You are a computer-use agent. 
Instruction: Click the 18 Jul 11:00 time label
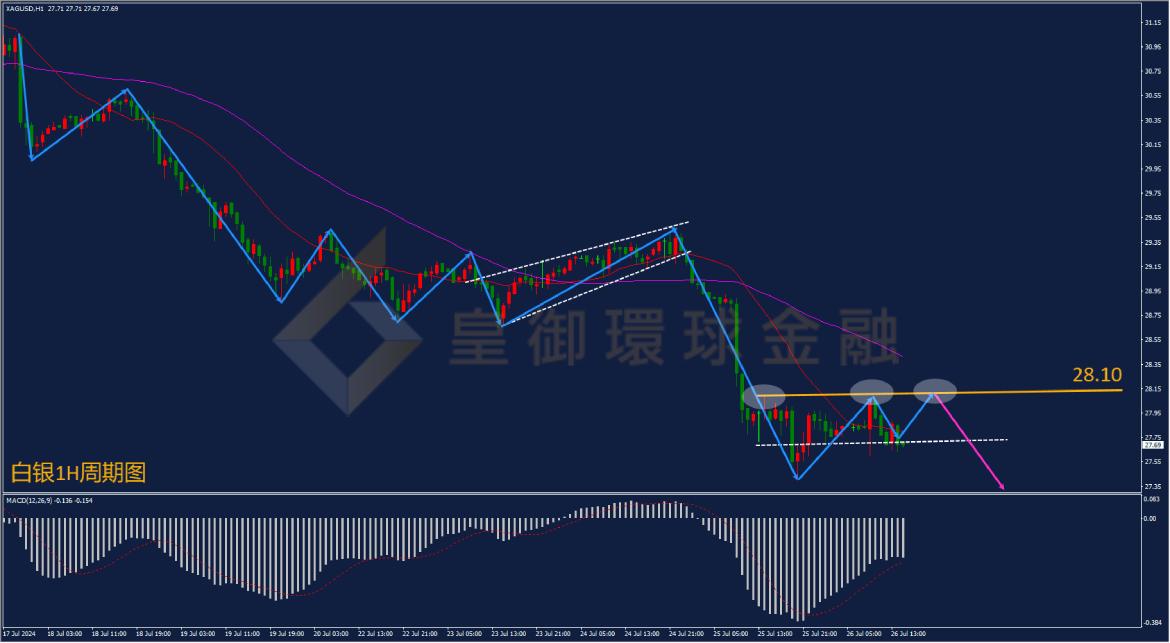pyautogui.click(x=109, y=634)
